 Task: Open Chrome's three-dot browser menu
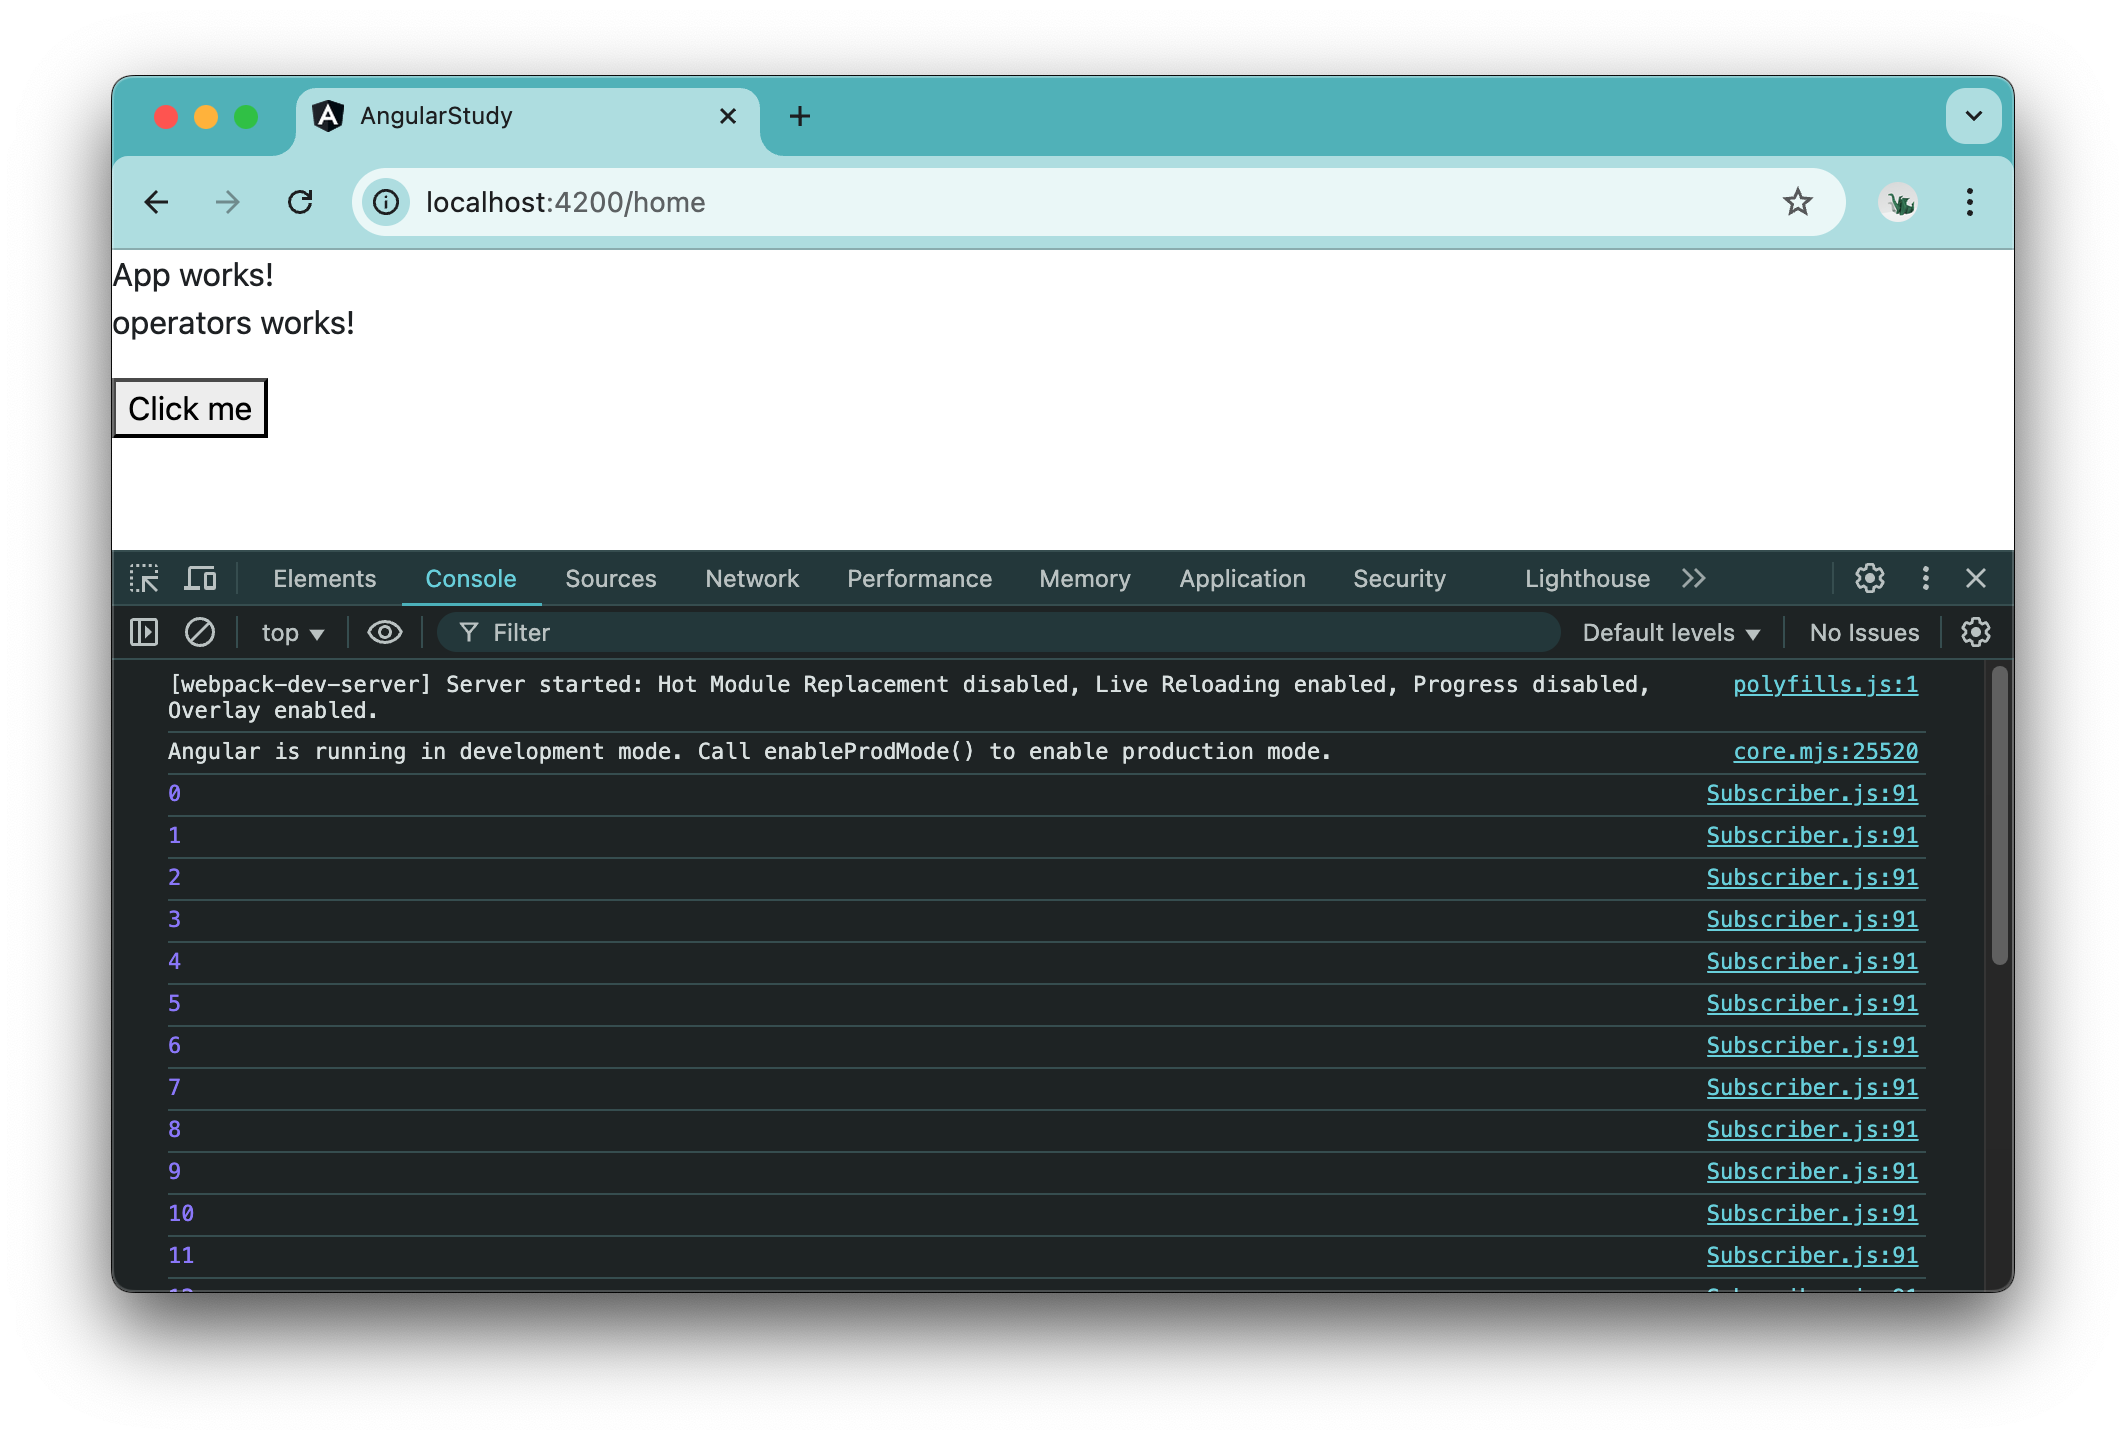[1969, 202]
